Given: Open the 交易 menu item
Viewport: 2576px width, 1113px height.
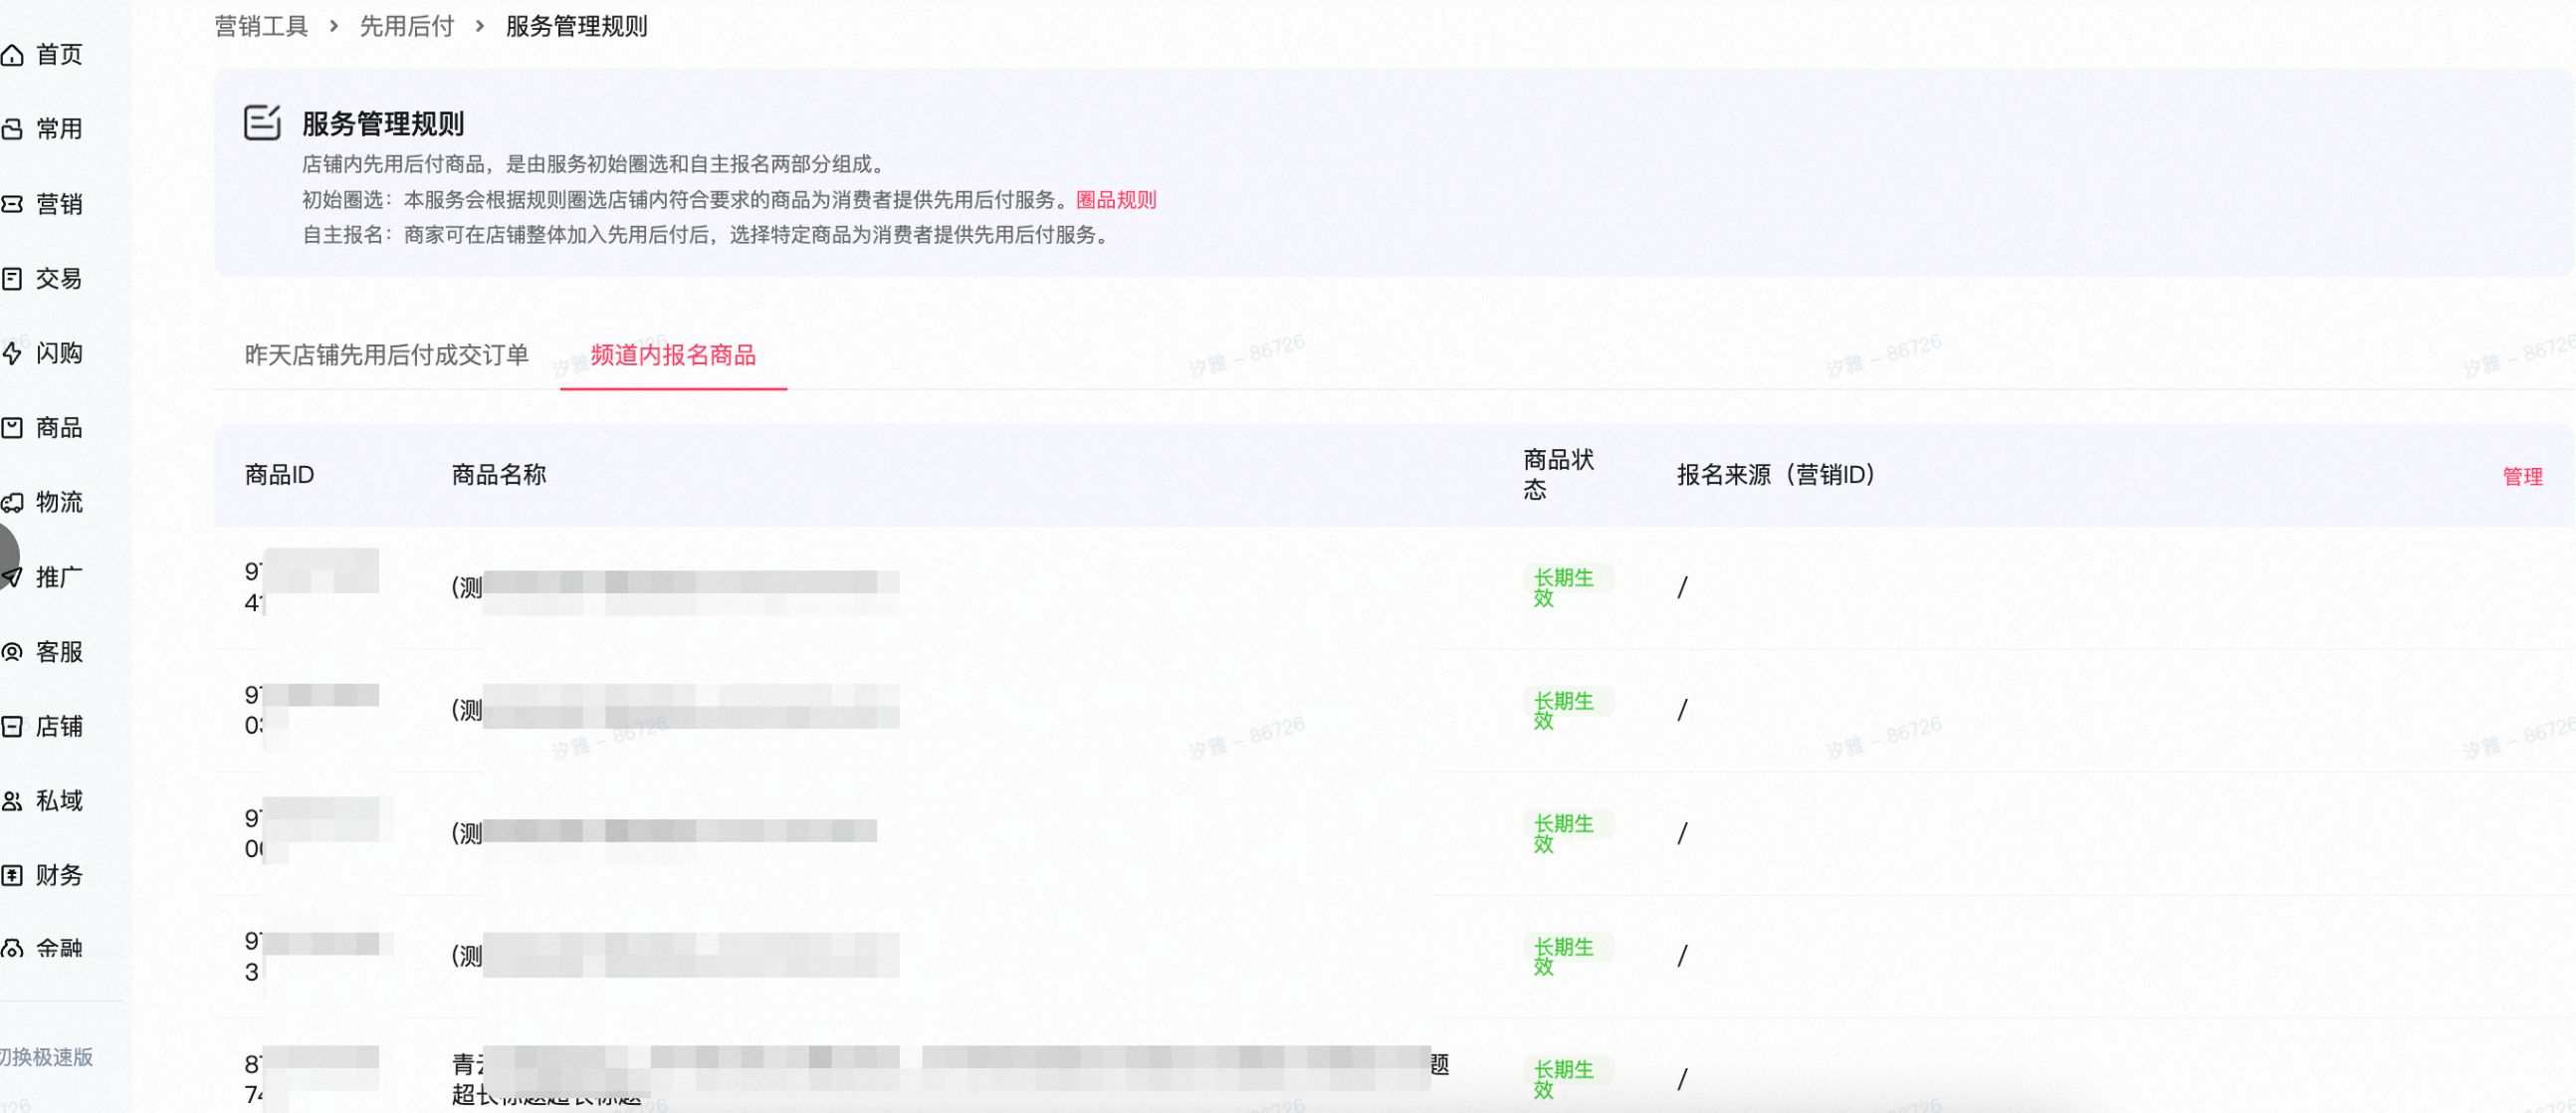Looking at the screenshot, I should [x=59, y=279].
